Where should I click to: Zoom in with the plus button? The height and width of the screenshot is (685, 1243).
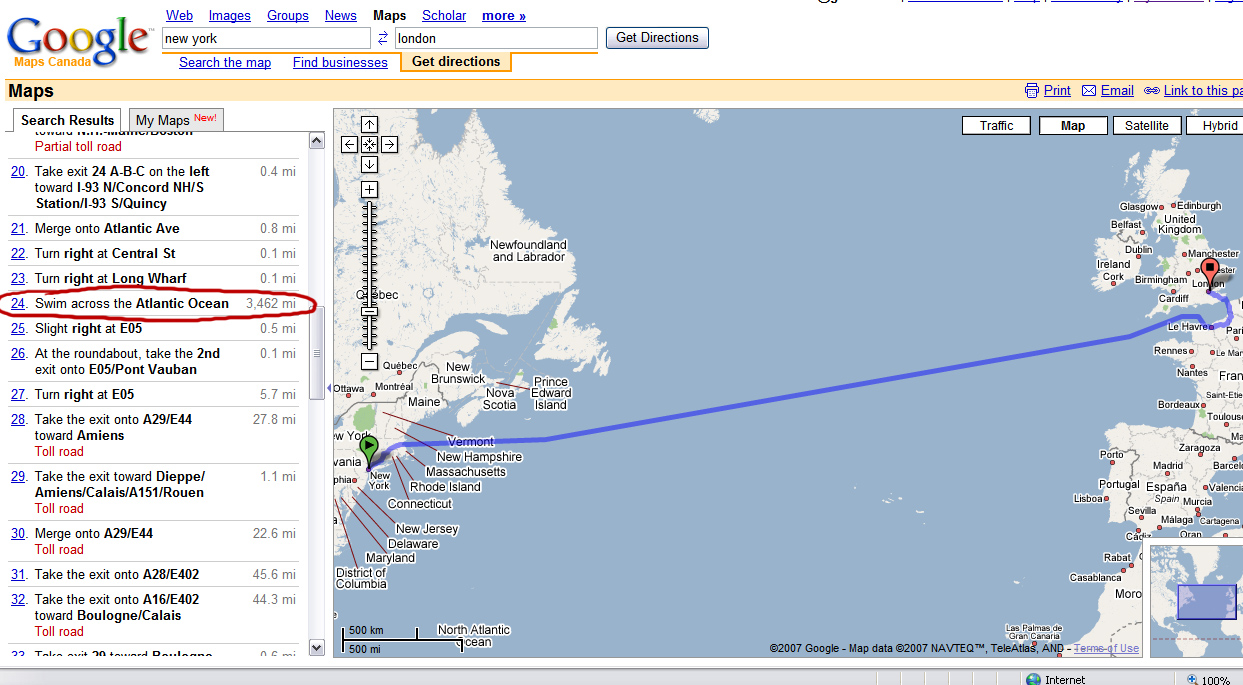tap(369, 190)
